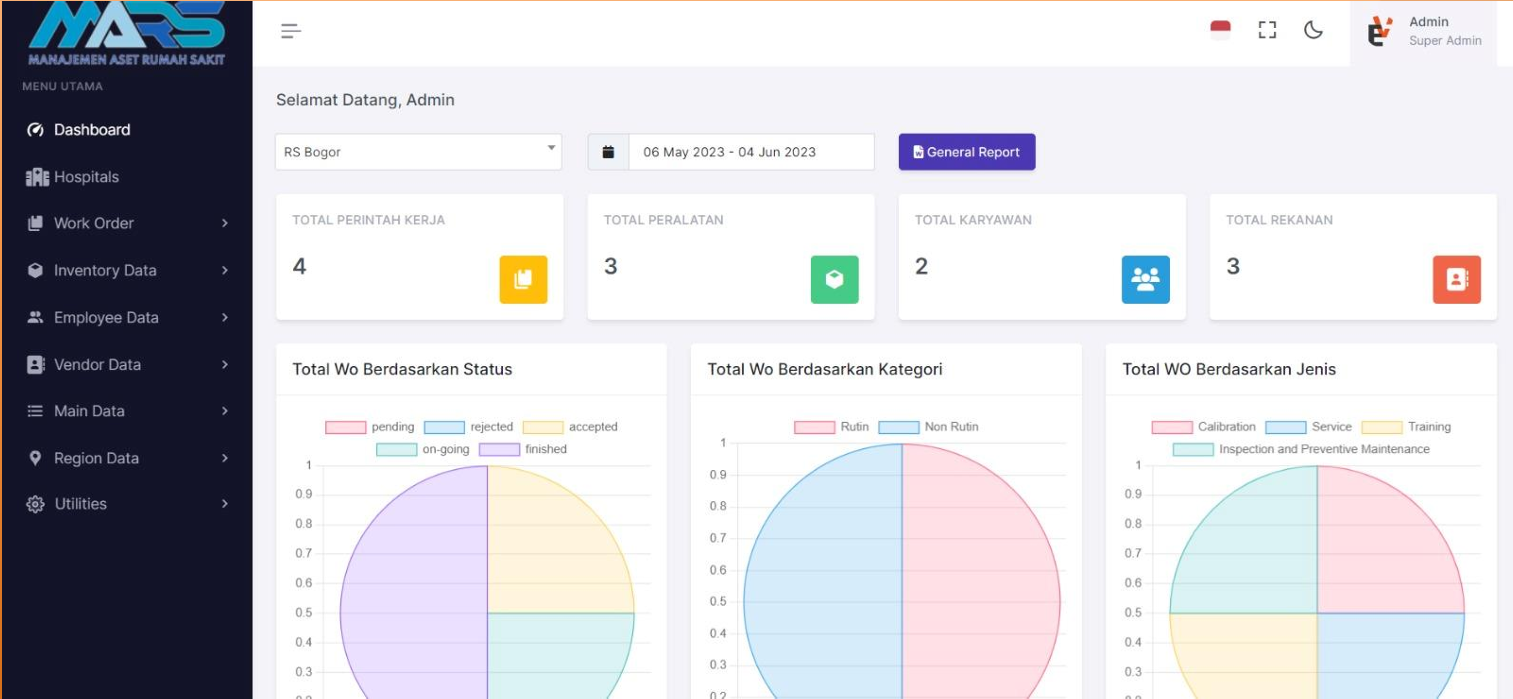1513x699 pixels.
Task: Open the Employee Data menu
Action: (126, 317)
